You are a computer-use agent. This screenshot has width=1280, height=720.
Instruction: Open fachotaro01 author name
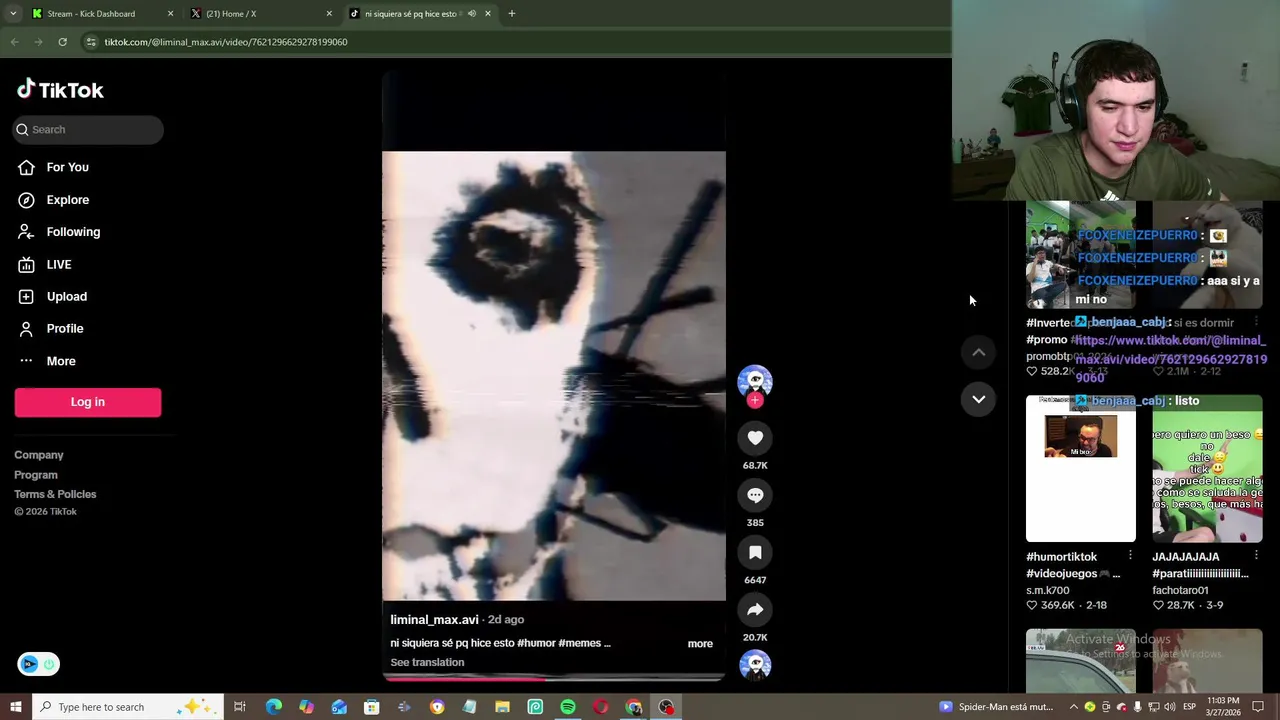pos(1180,590)
